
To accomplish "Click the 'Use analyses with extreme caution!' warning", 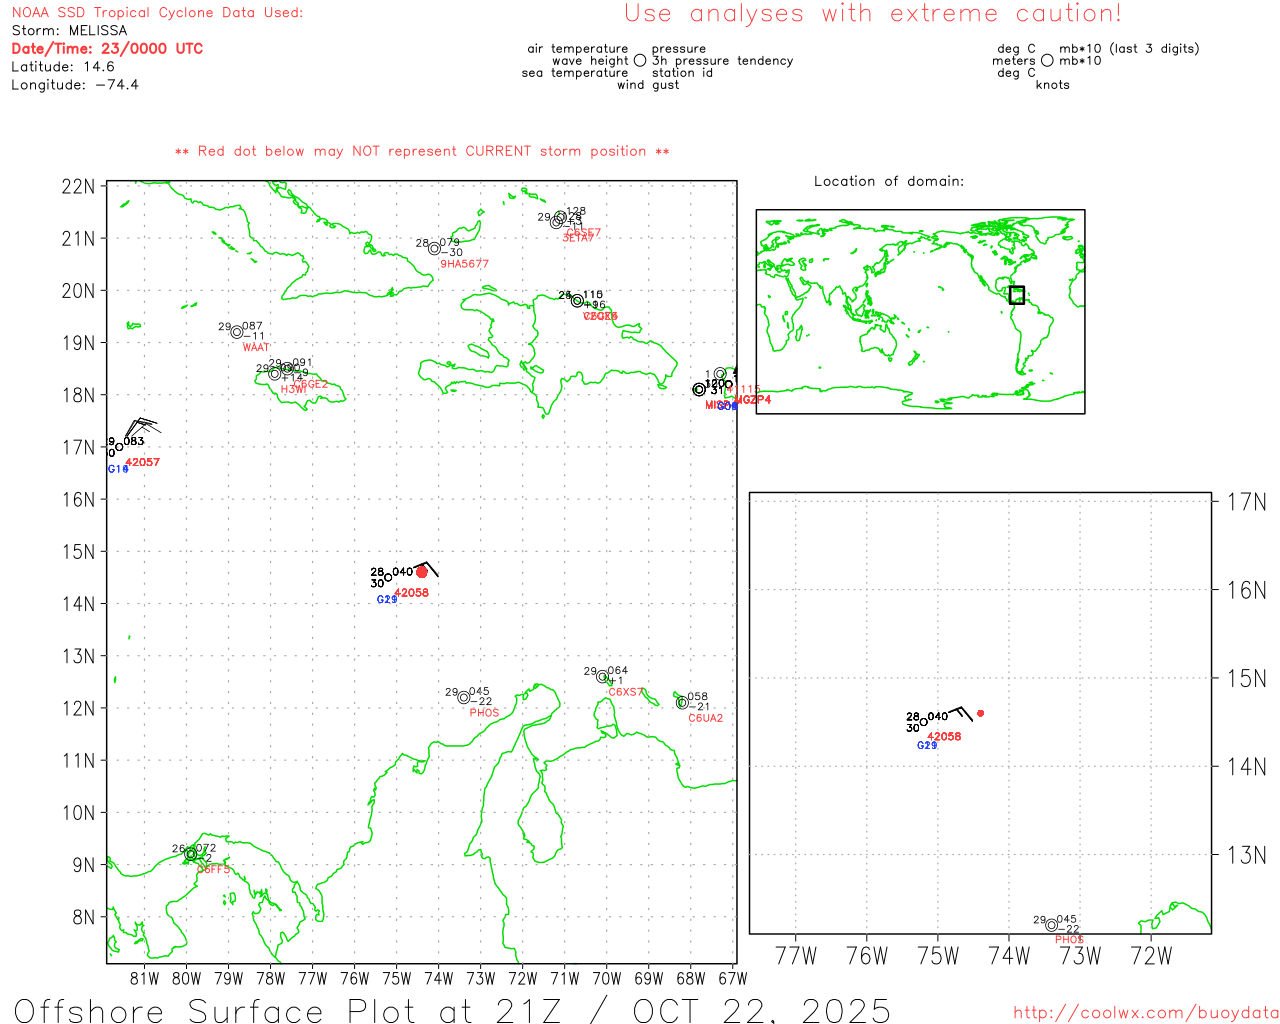I will (x=873, y=14).
